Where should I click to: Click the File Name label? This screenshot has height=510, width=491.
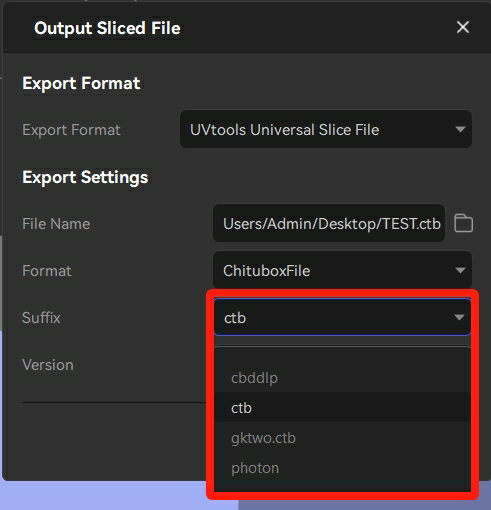click(x=56, y=223)
